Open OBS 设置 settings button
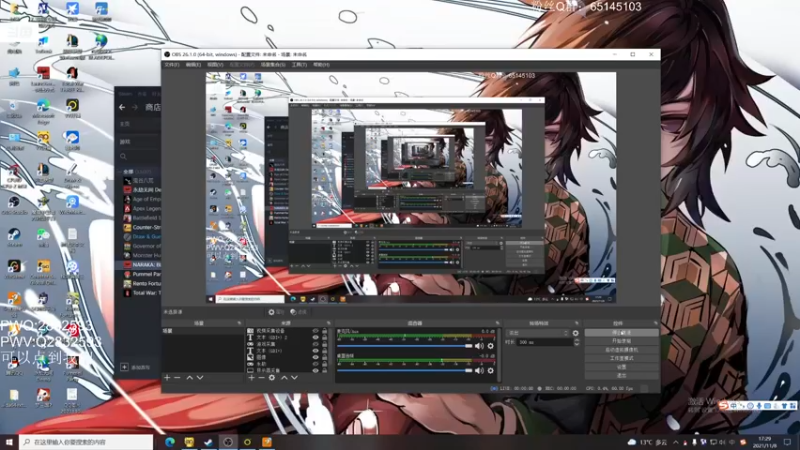Screen dimensions: 800x450 pyautogui.click(x=621, y=367)
